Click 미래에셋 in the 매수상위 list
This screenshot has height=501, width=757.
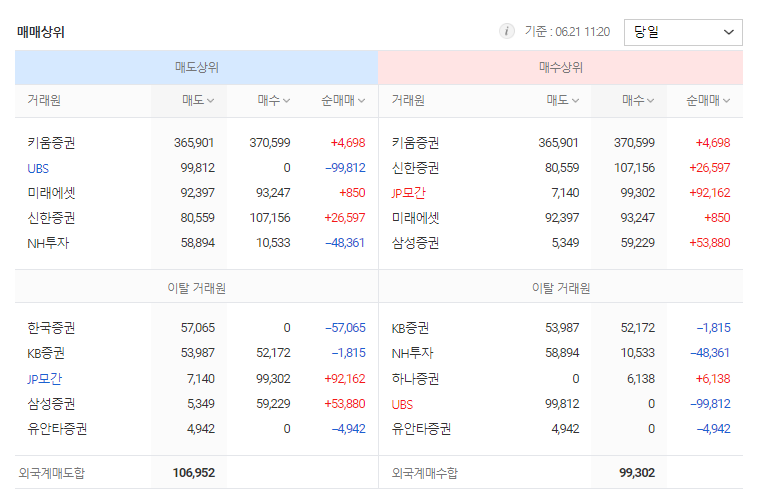pos(415,218)
